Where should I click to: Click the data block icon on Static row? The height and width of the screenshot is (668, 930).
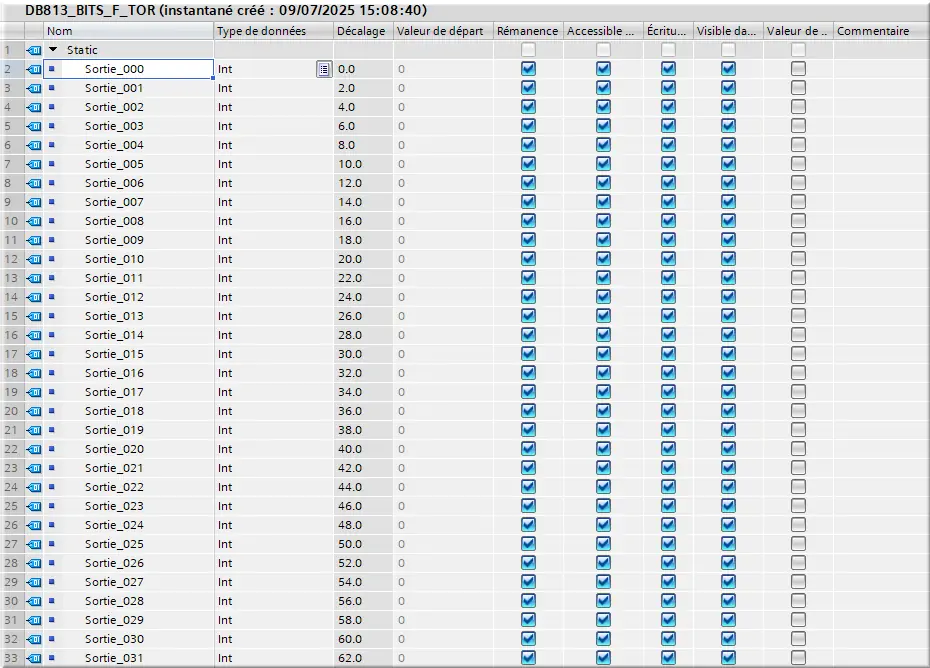[34, 50]
